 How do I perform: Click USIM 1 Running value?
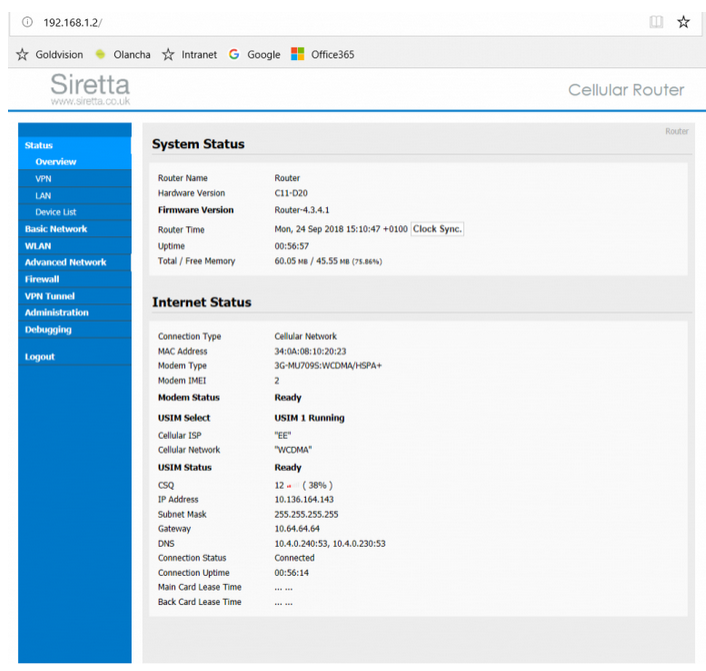309,418
